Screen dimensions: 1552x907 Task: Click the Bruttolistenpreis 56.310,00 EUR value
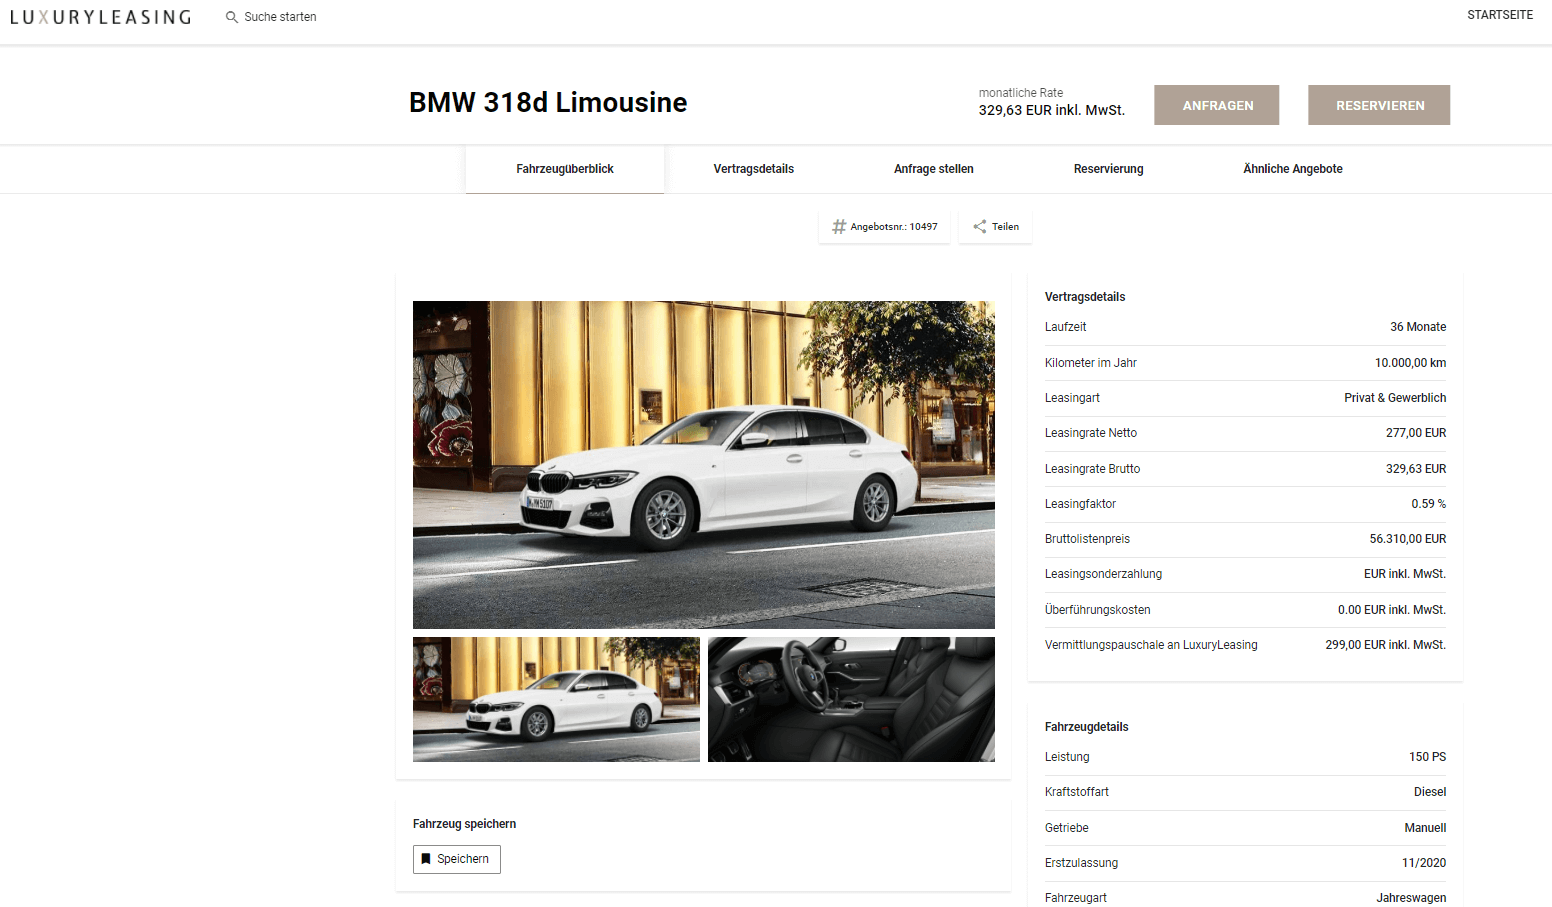click(1408, 539)
